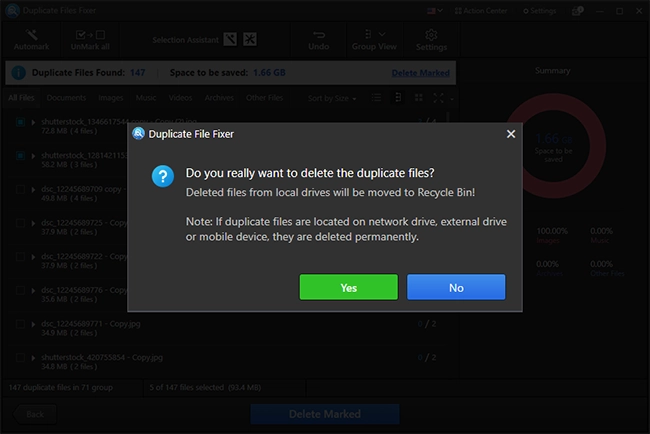Image resolution: width=650 pixels, height=434 pixels.
Task: Expand the dsc_12245689725 group arrow
Action: [x=33, y=223]
